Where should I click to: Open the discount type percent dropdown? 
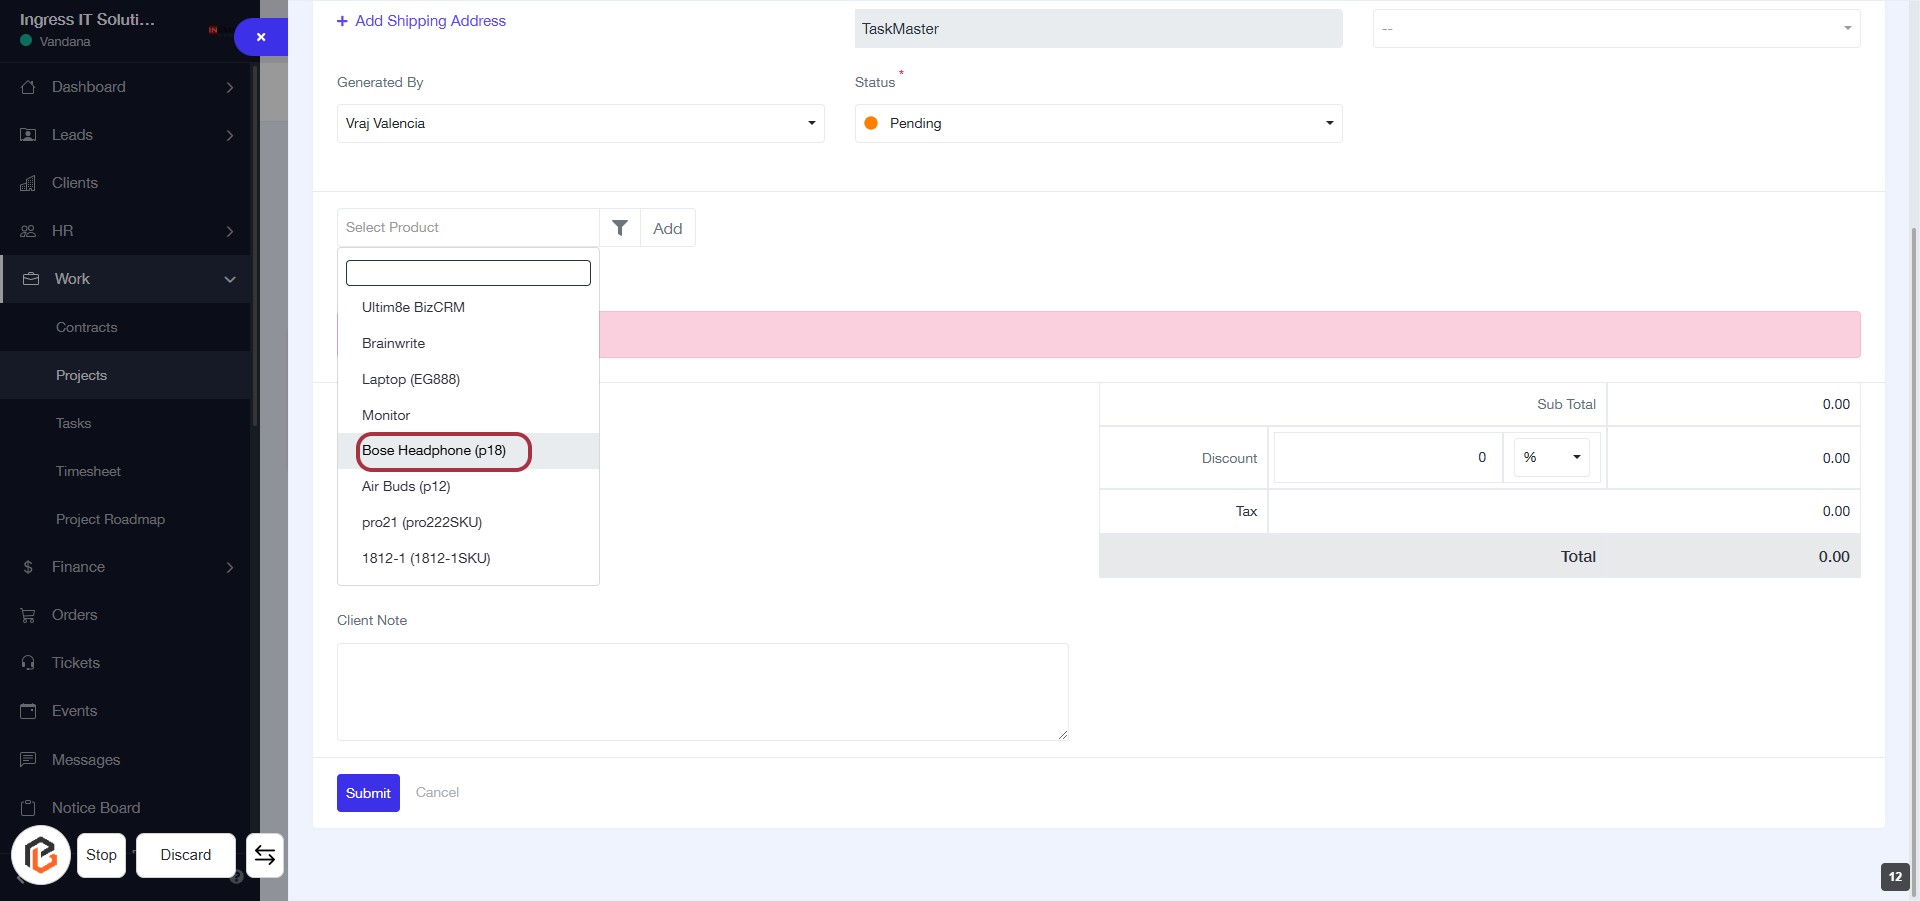click(1551, 458)
